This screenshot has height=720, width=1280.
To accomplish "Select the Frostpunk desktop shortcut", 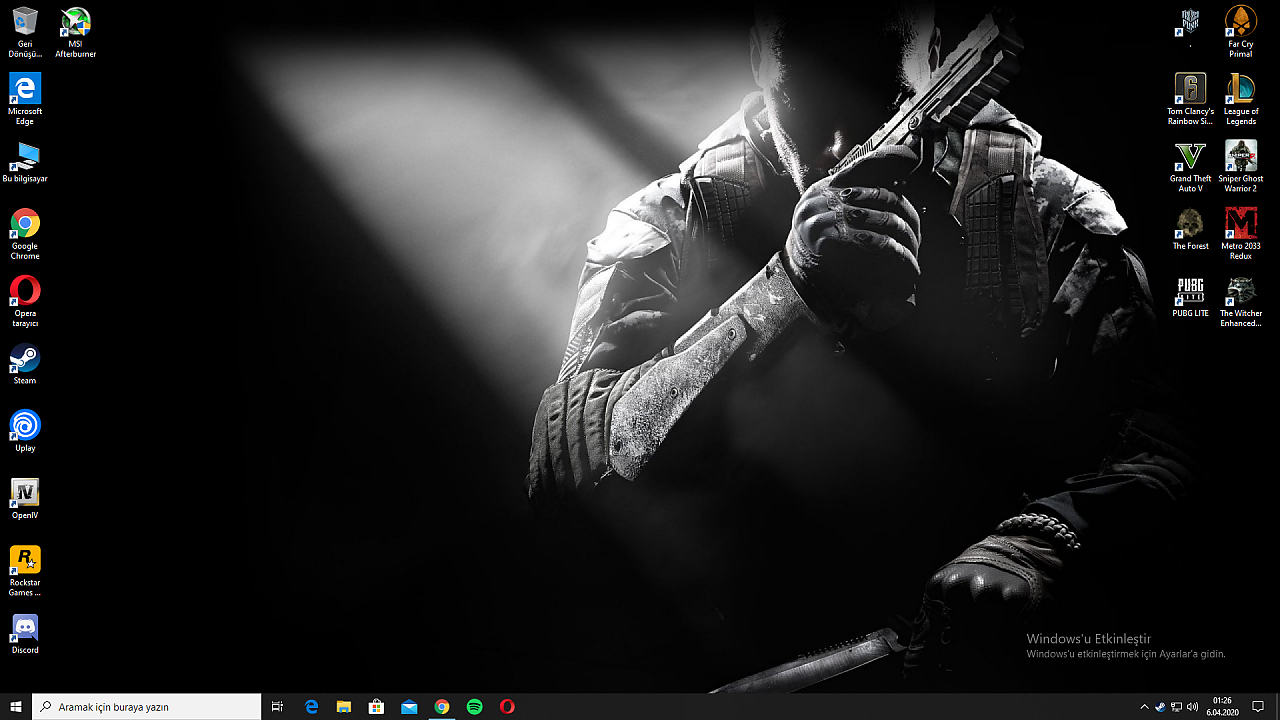I will coord(1190,27).
